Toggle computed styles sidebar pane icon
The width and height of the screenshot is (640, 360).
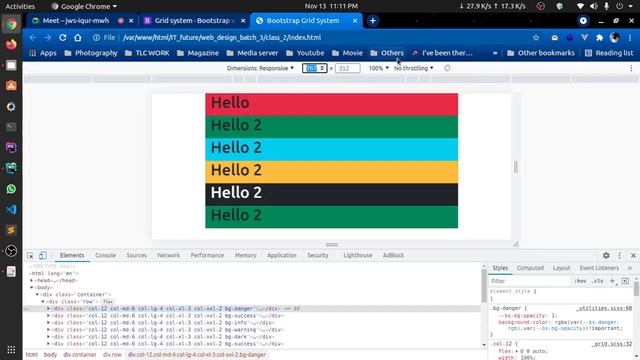click(625, 281)
